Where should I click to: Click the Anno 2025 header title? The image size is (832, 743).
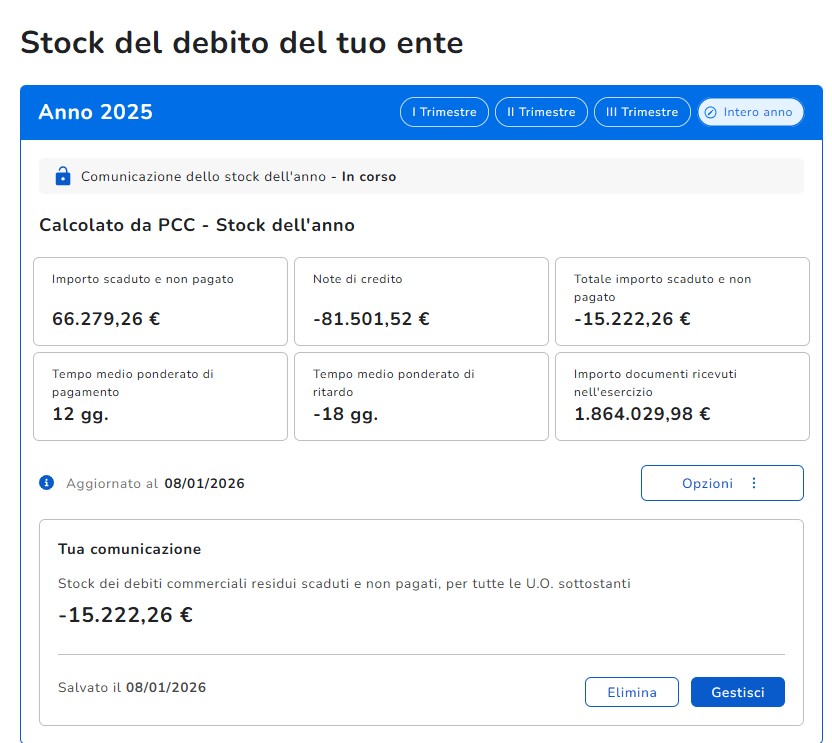point(96,112)
